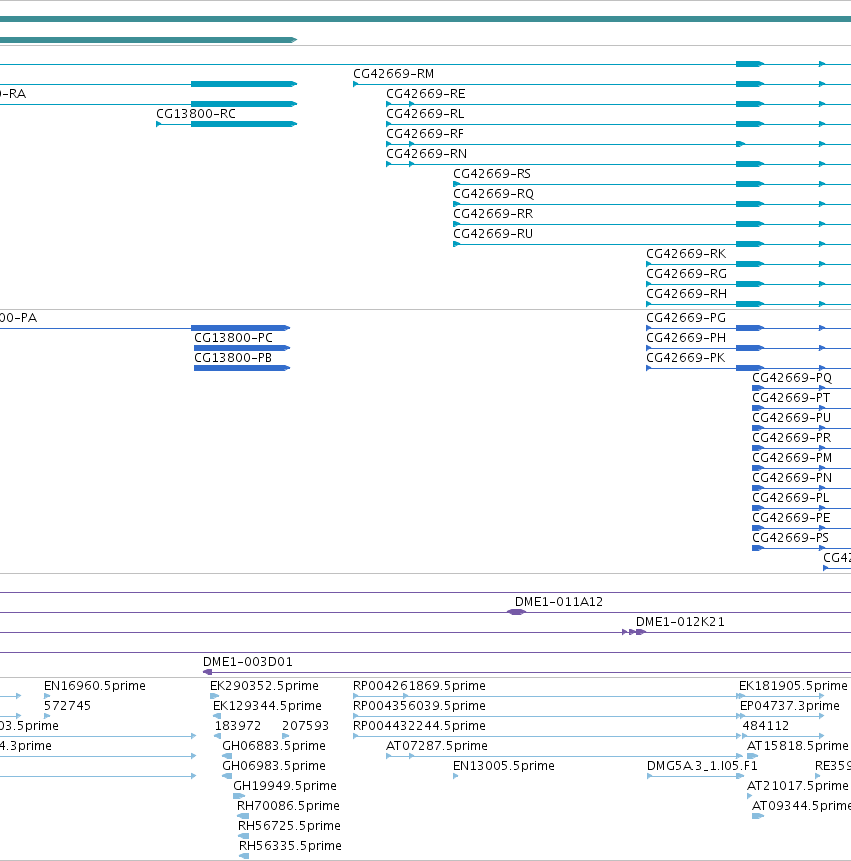The width and height of the screenshot is (851, 861).
Task: Select clone DME1-012K21 label
Action: pos(680,622)
